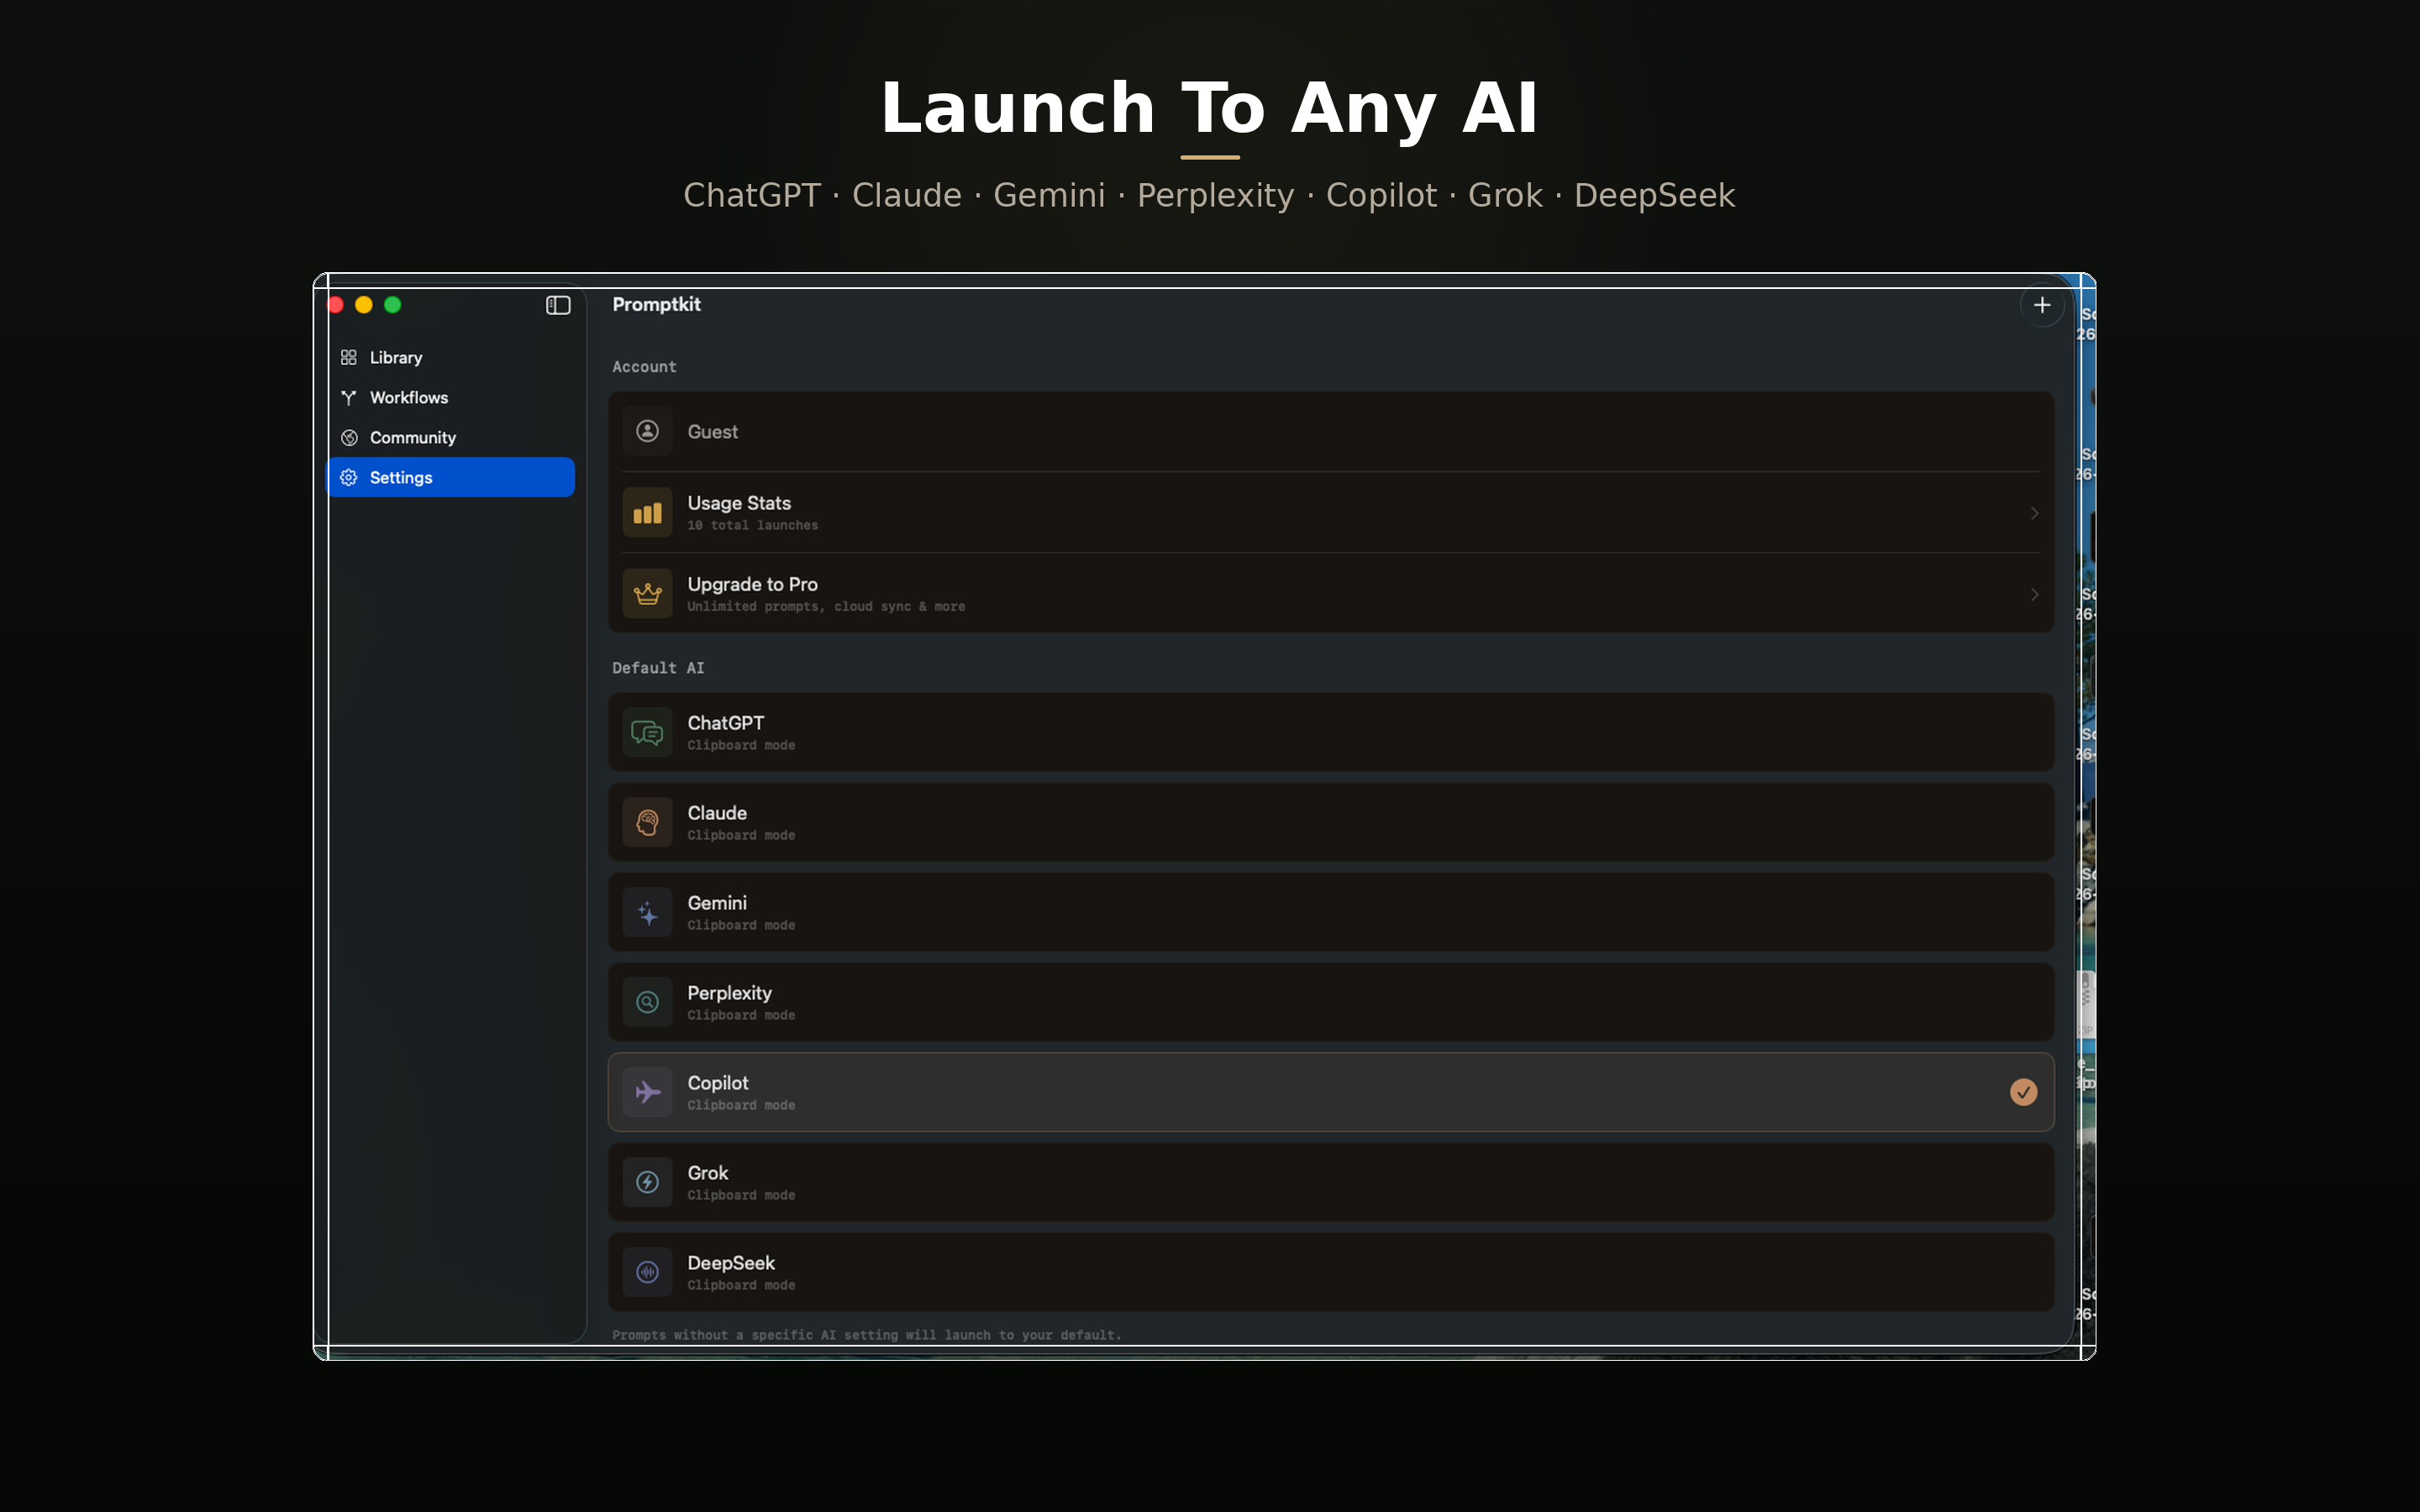The height and width of the screenshot is (1512, 2420).
Task: Click the footer note about default launches
Action: 866,1335
